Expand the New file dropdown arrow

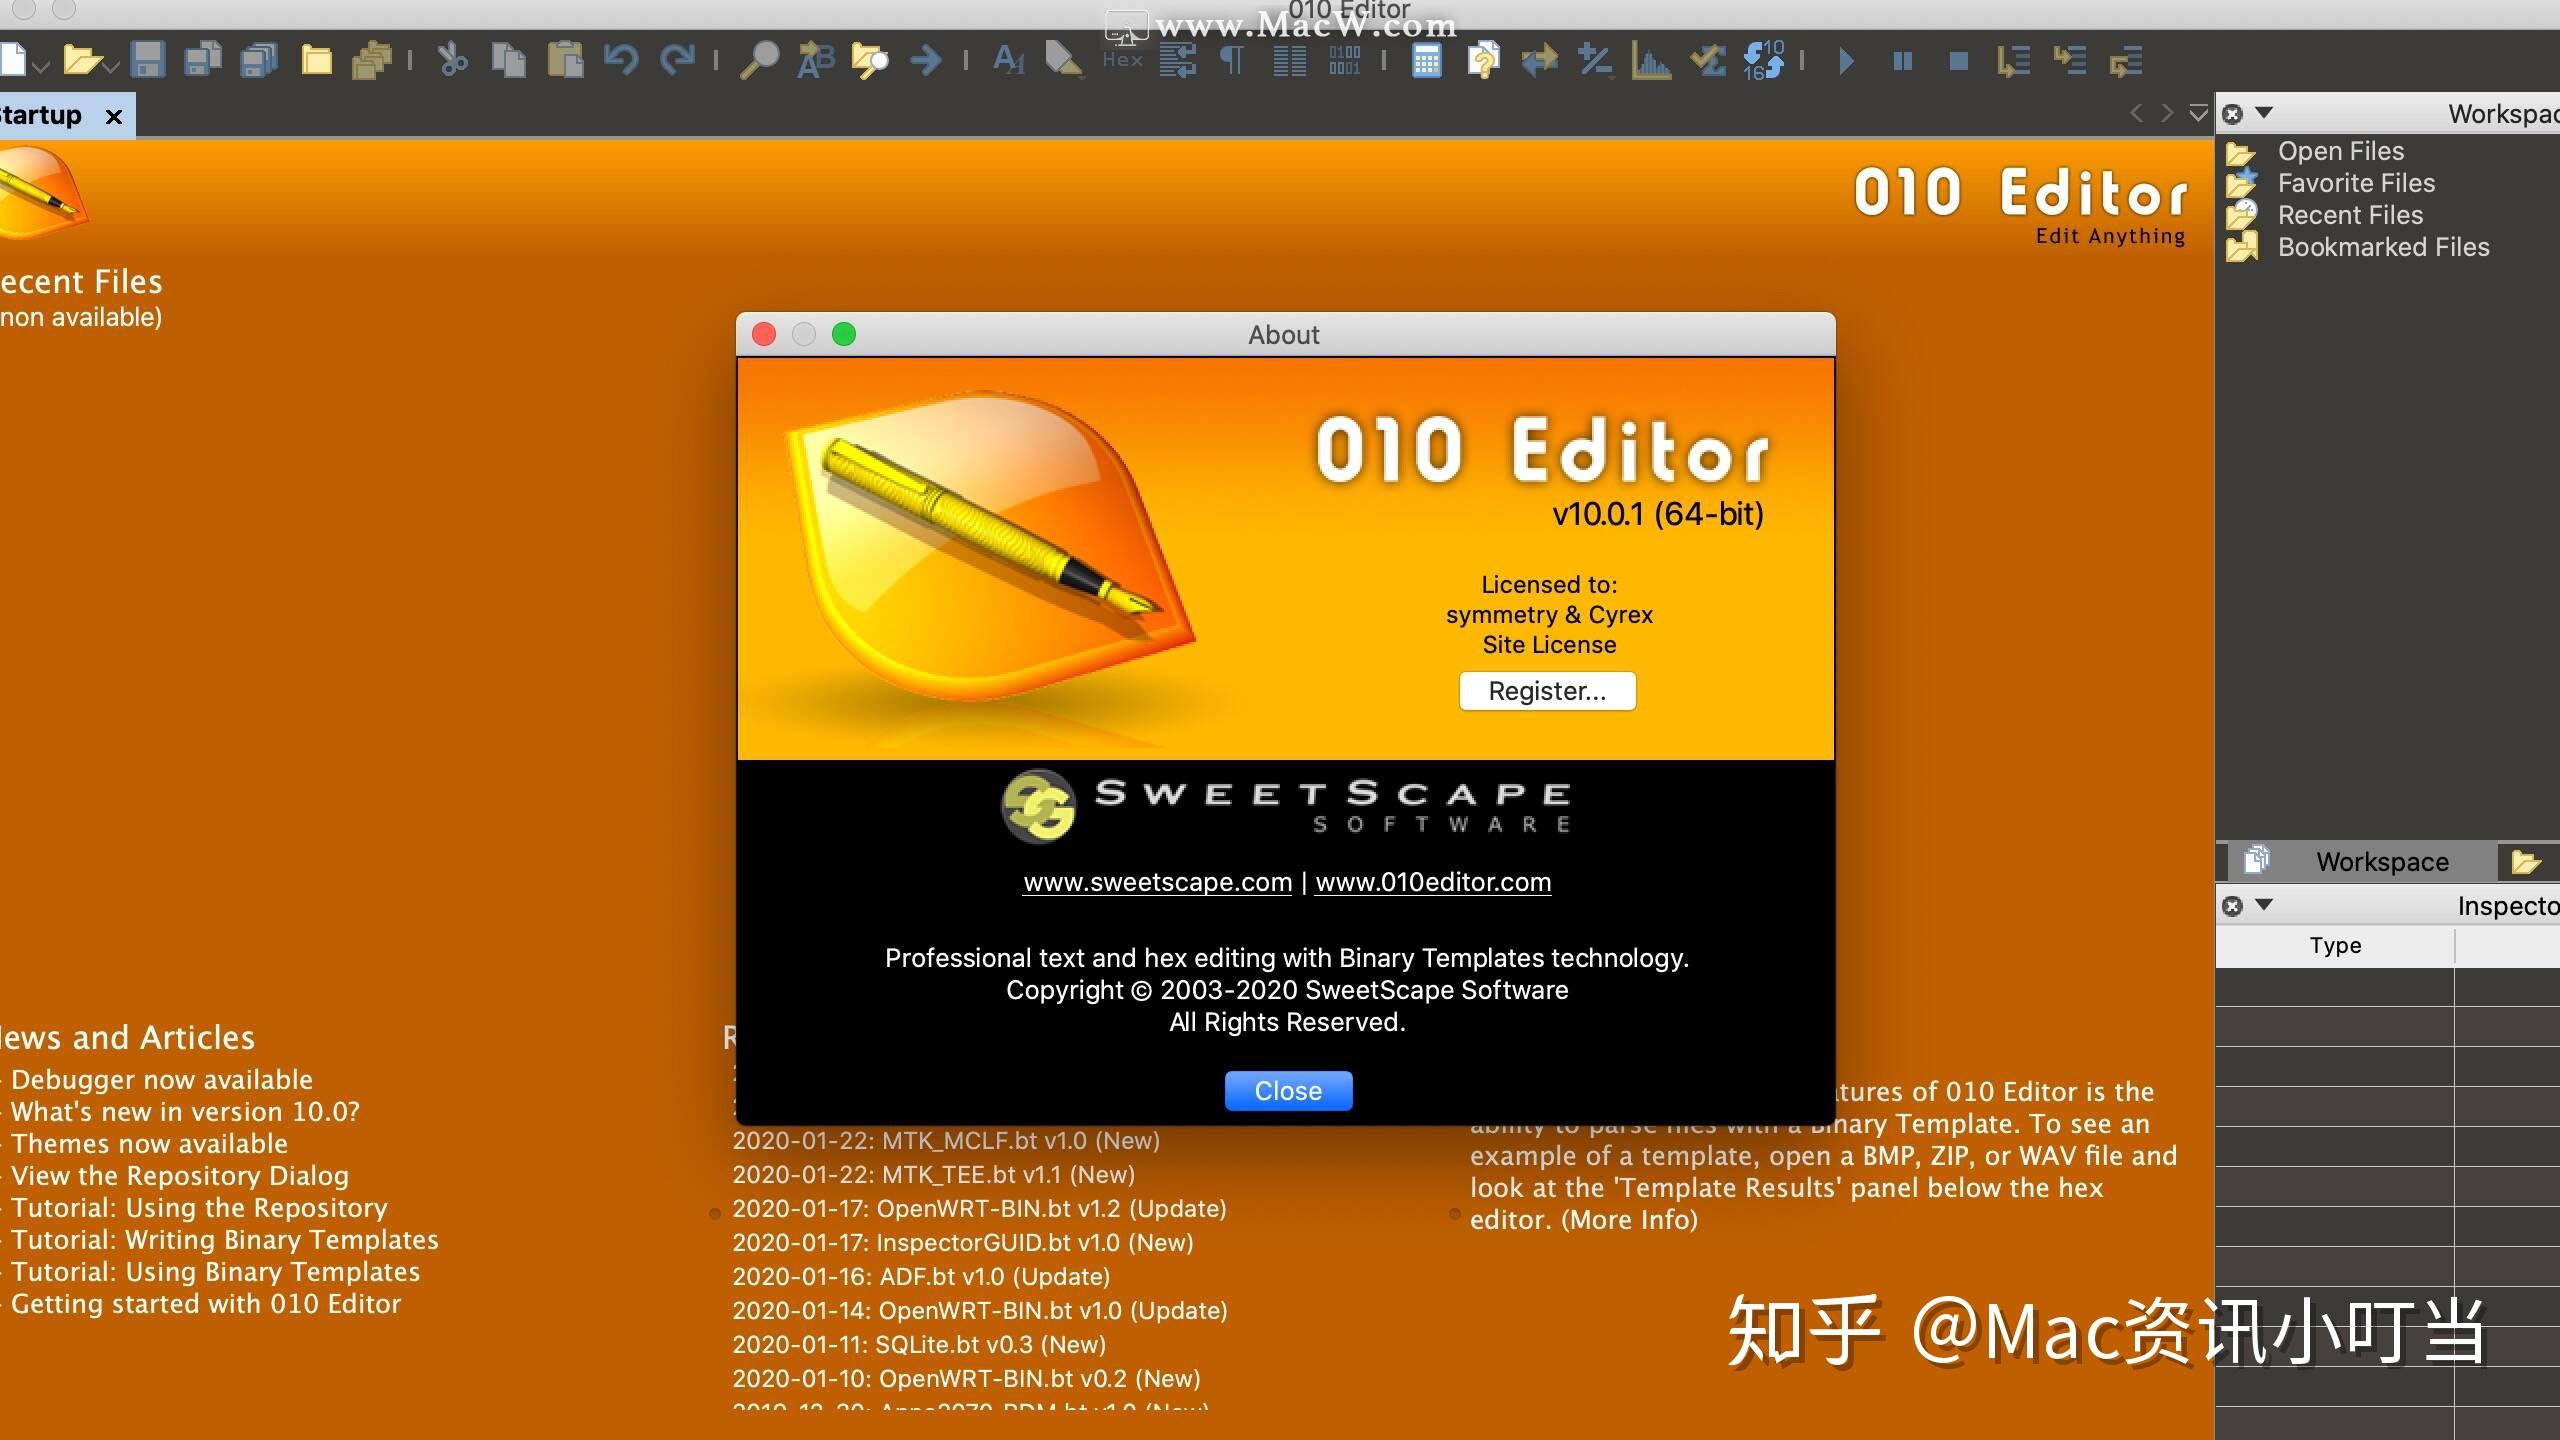41,67
